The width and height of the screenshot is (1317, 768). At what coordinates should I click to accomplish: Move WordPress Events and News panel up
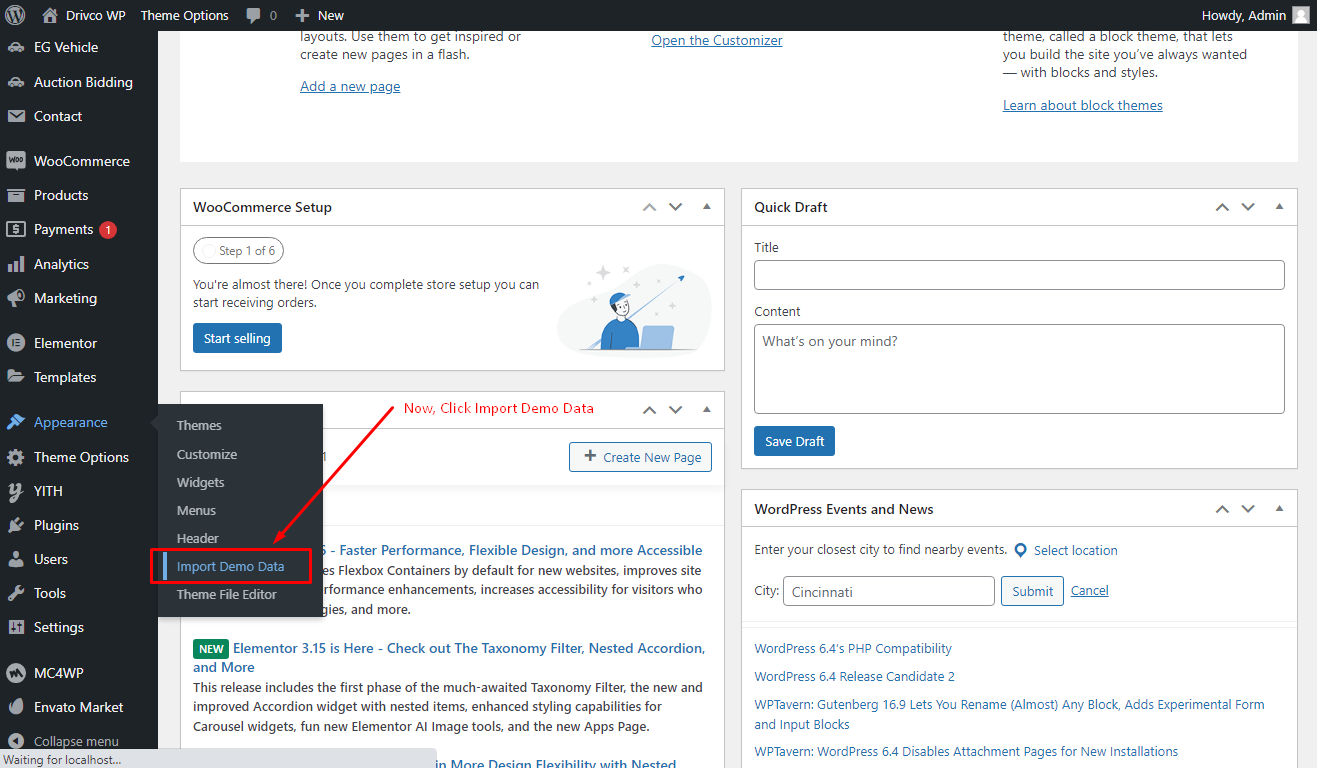tap(1222, 509)
